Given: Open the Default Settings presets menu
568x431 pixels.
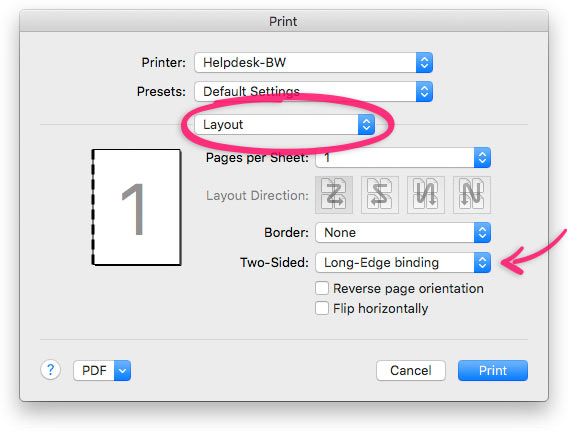Looking at the screenshot, I should [313, 92].
